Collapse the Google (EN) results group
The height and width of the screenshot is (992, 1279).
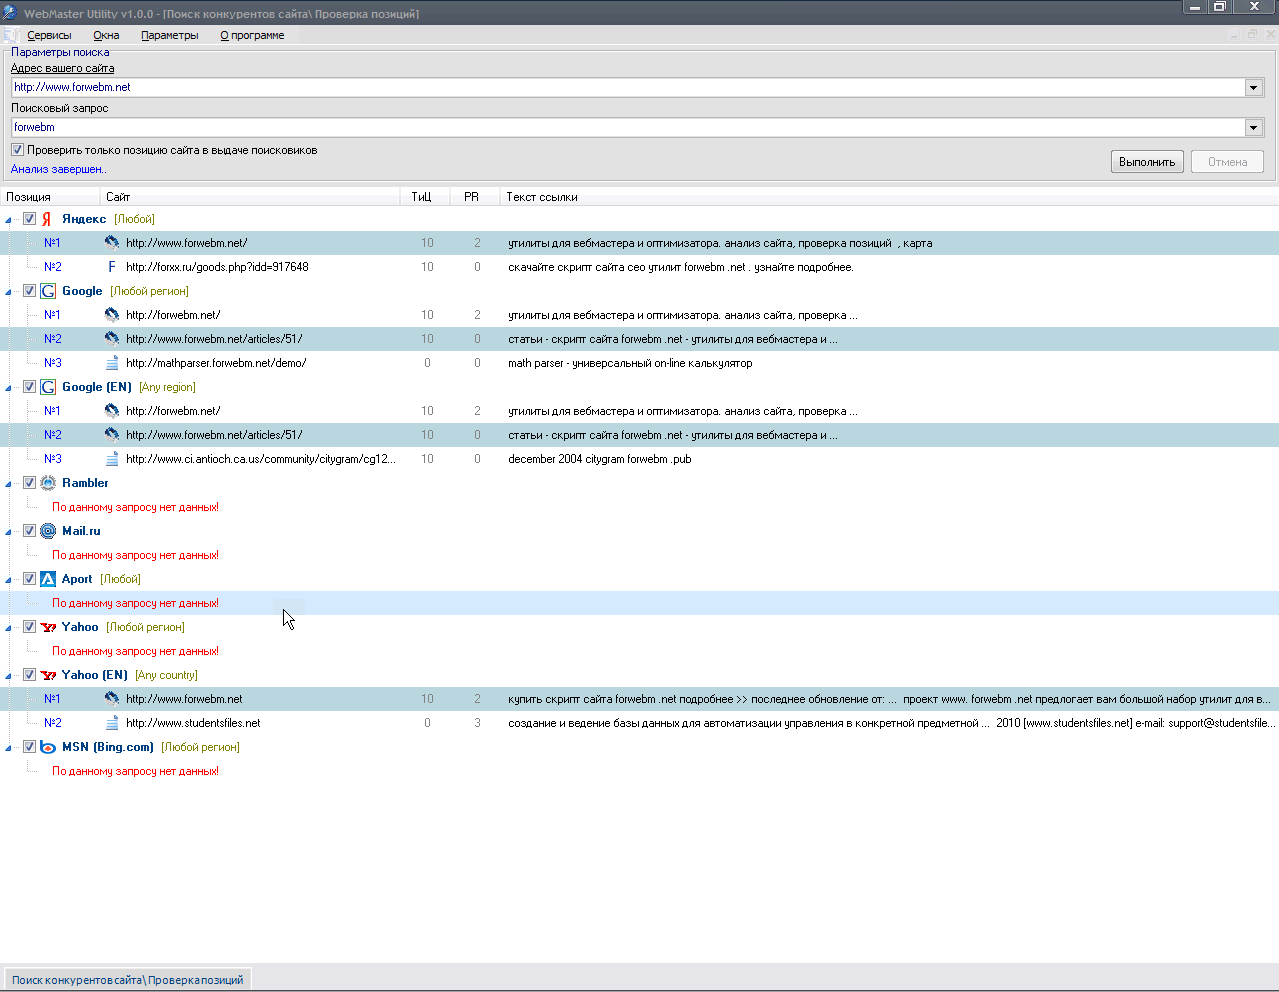click(9, 388)
